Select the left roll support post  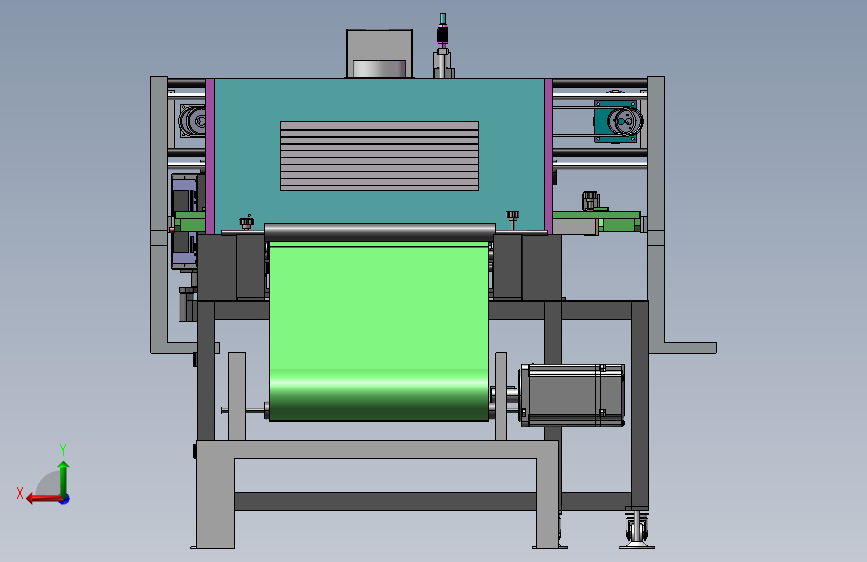tap(237, 396)
